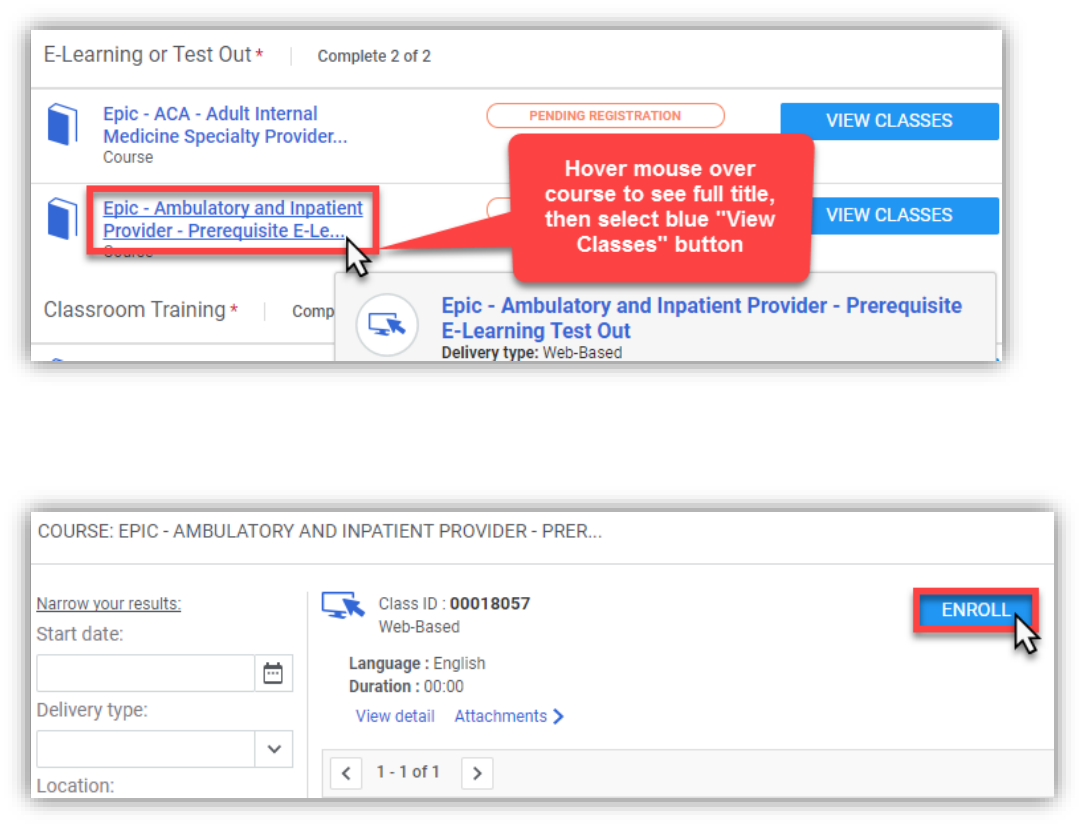Click the Start date input field
1084x829 pixels.
coord(146,673)
